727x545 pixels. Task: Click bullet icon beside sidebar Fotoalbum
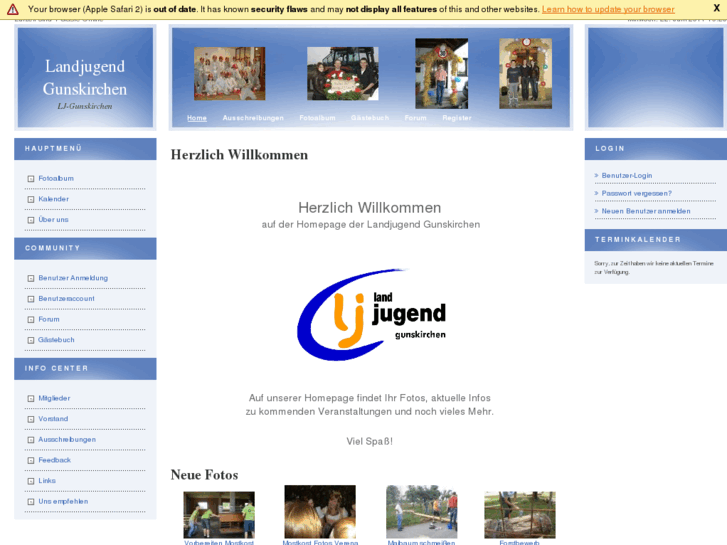point(31,179)
